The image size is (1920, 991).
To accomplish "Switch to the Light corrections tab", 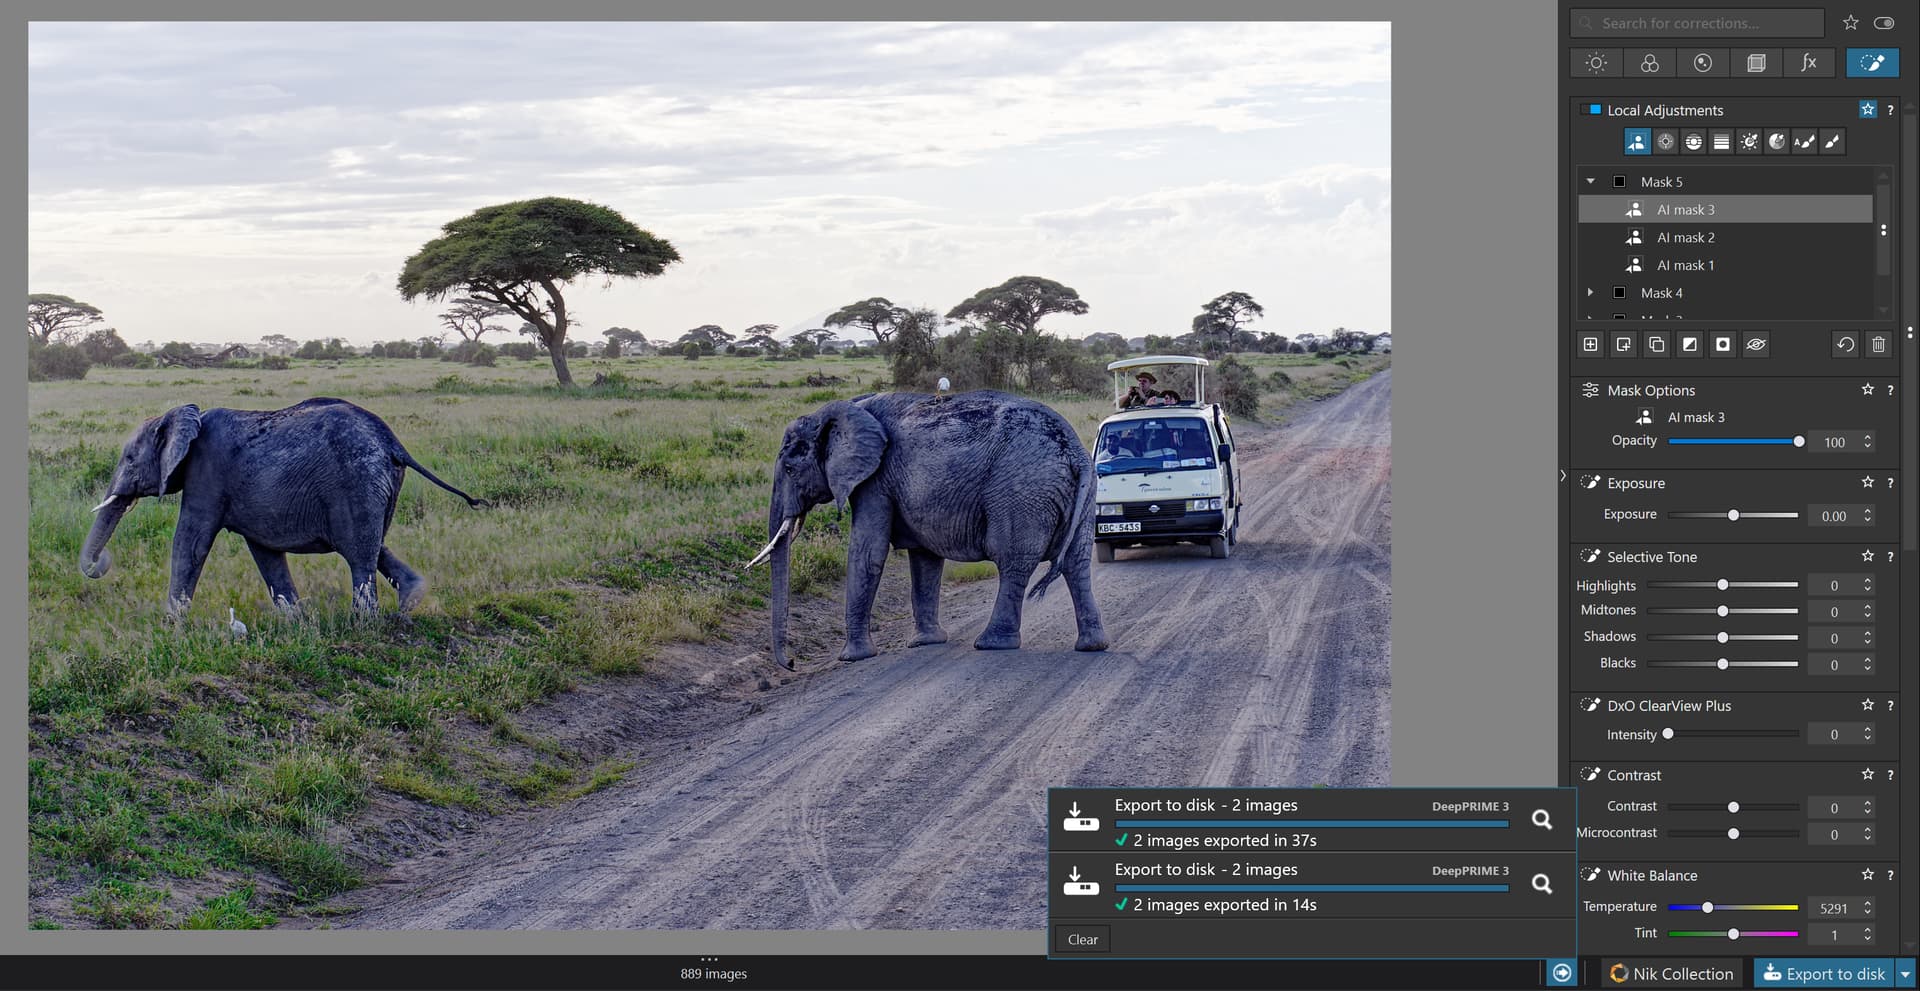I will [1596, 63].
